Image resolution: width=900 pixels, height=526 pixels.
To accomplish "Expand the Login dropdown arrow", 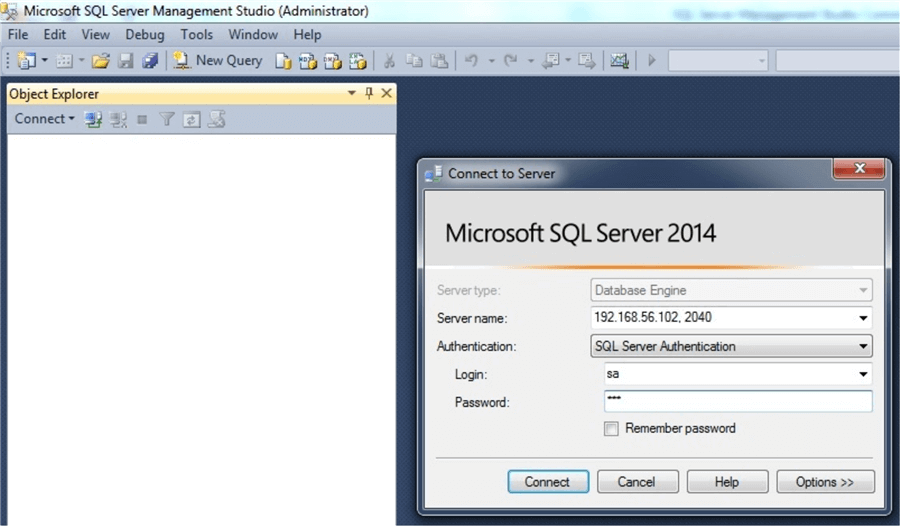I will [863, 374].
